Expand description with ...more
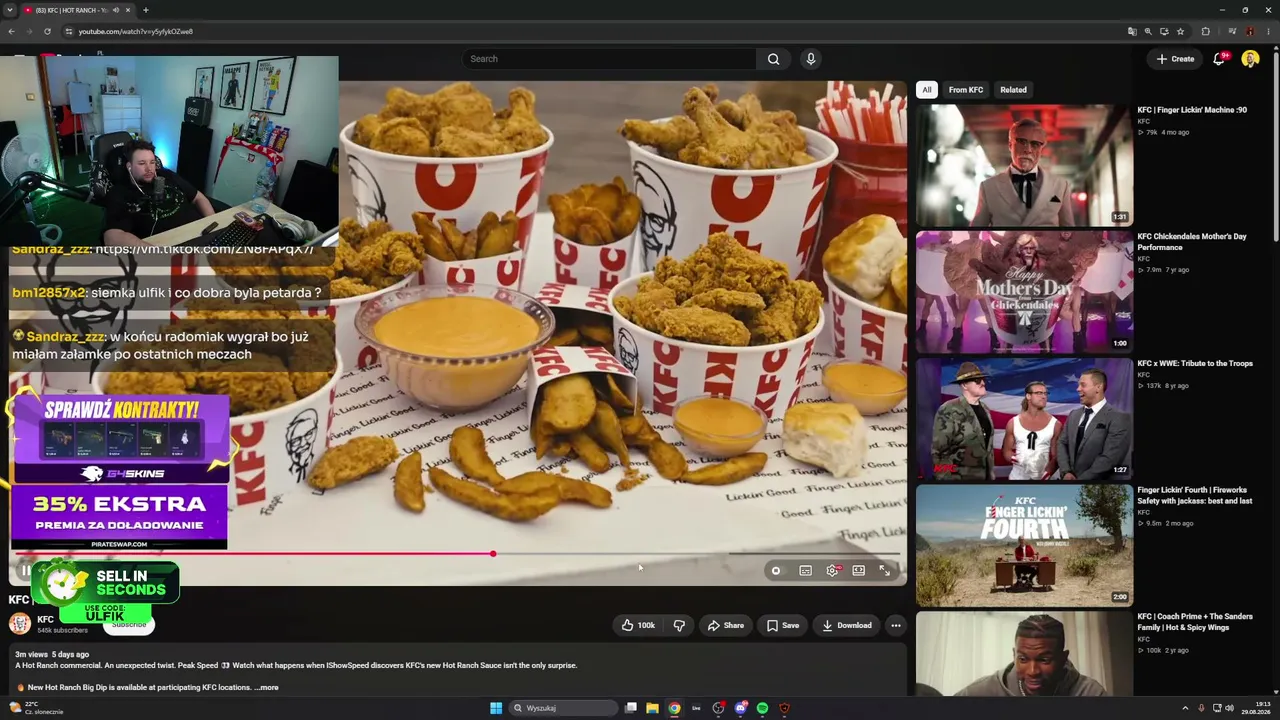 (x=266, y=688)
